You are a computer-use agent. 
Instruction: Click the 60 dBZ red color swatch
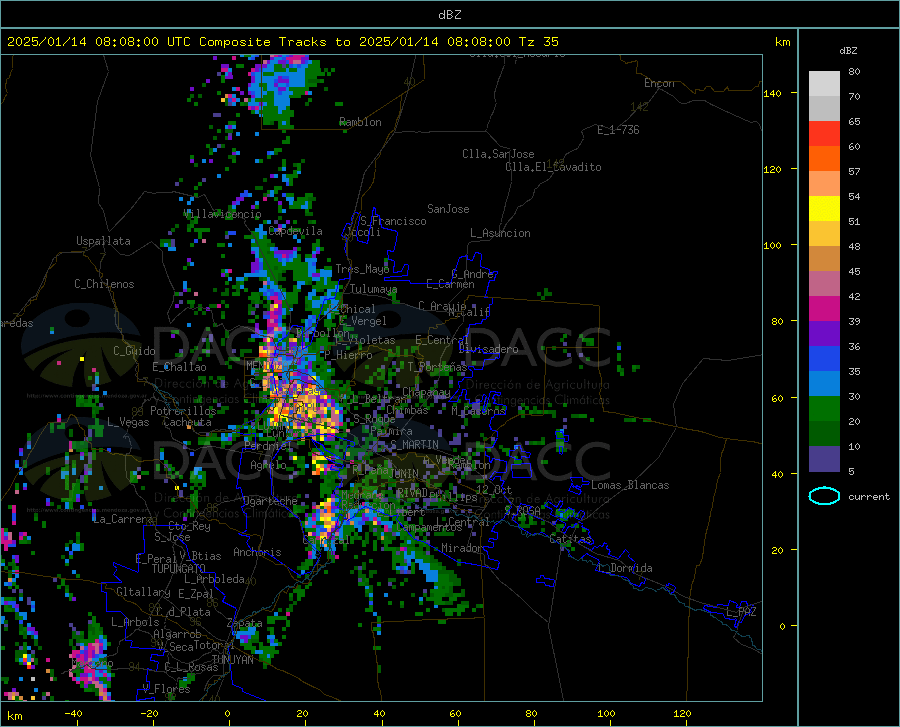pos(824,134)
